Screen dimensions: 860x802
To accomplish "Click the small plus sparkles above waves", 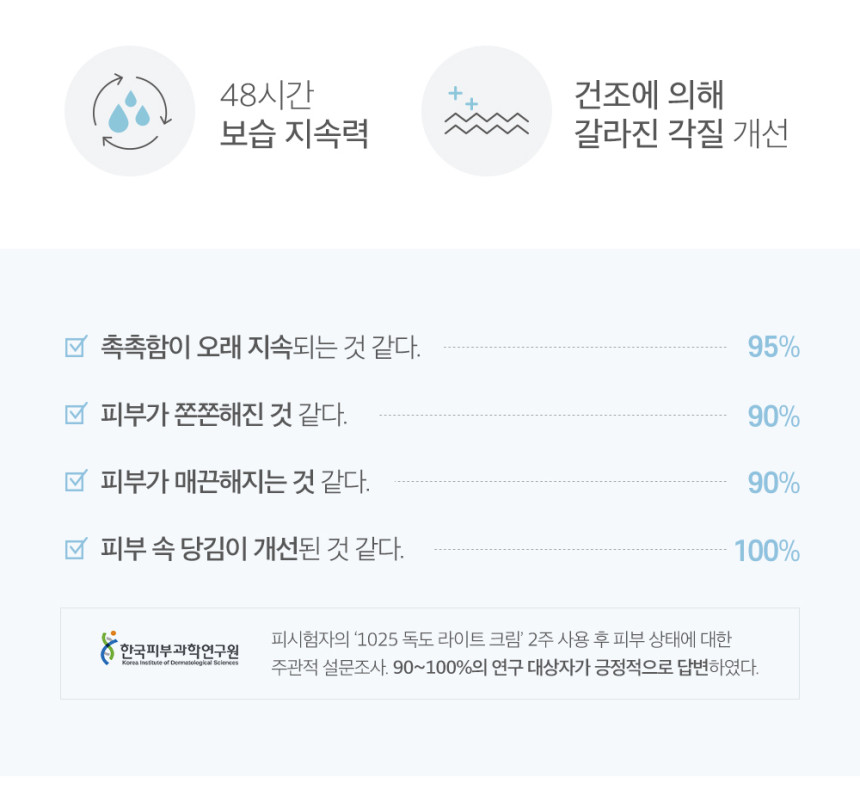I will pyautogui.click(x=463, y=98).
